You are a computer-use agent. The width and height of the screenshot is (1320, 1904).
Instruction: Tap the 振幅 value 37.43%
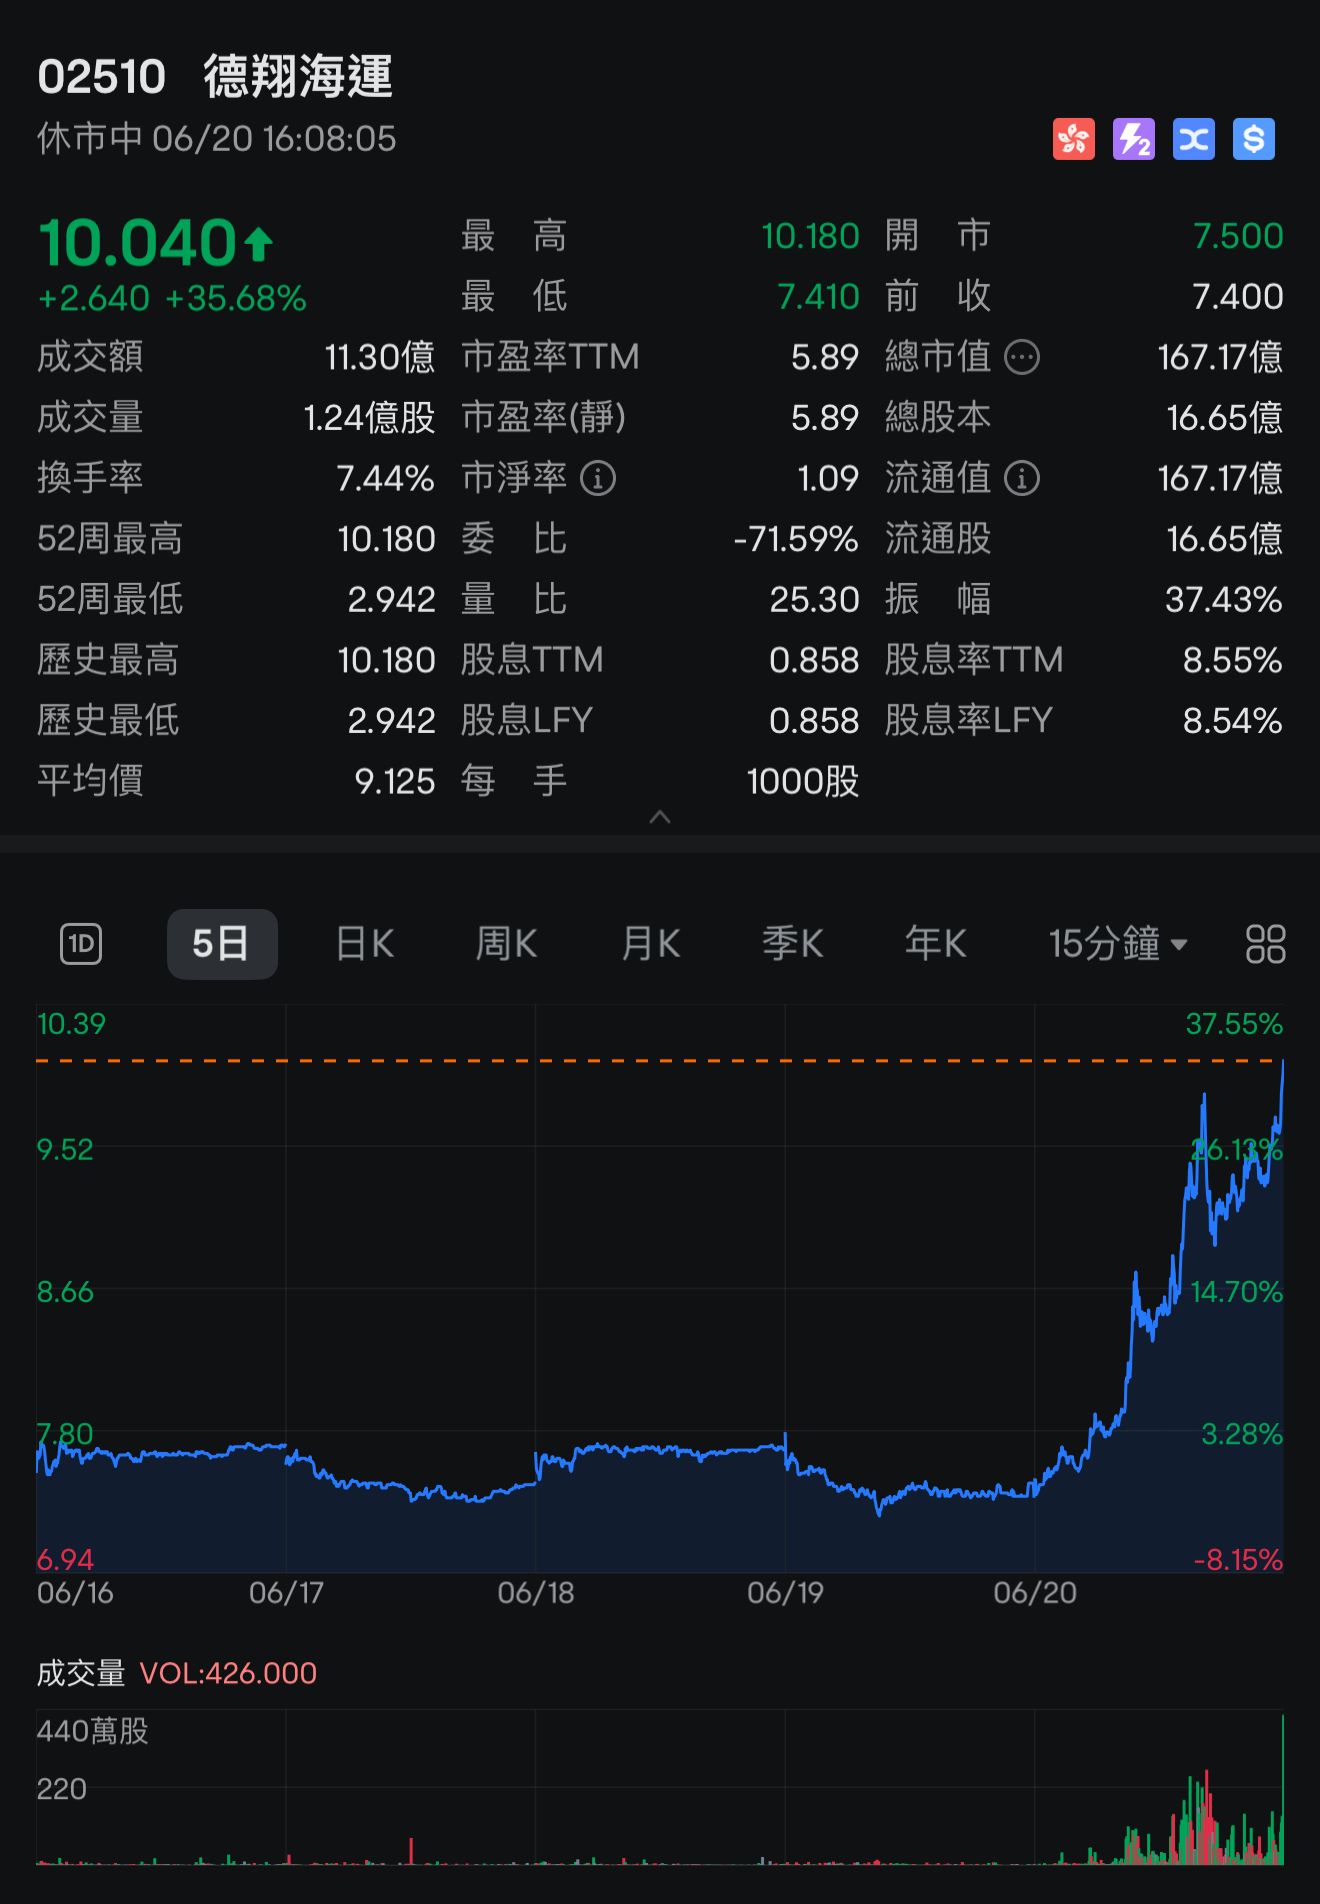coord(1224,599)
